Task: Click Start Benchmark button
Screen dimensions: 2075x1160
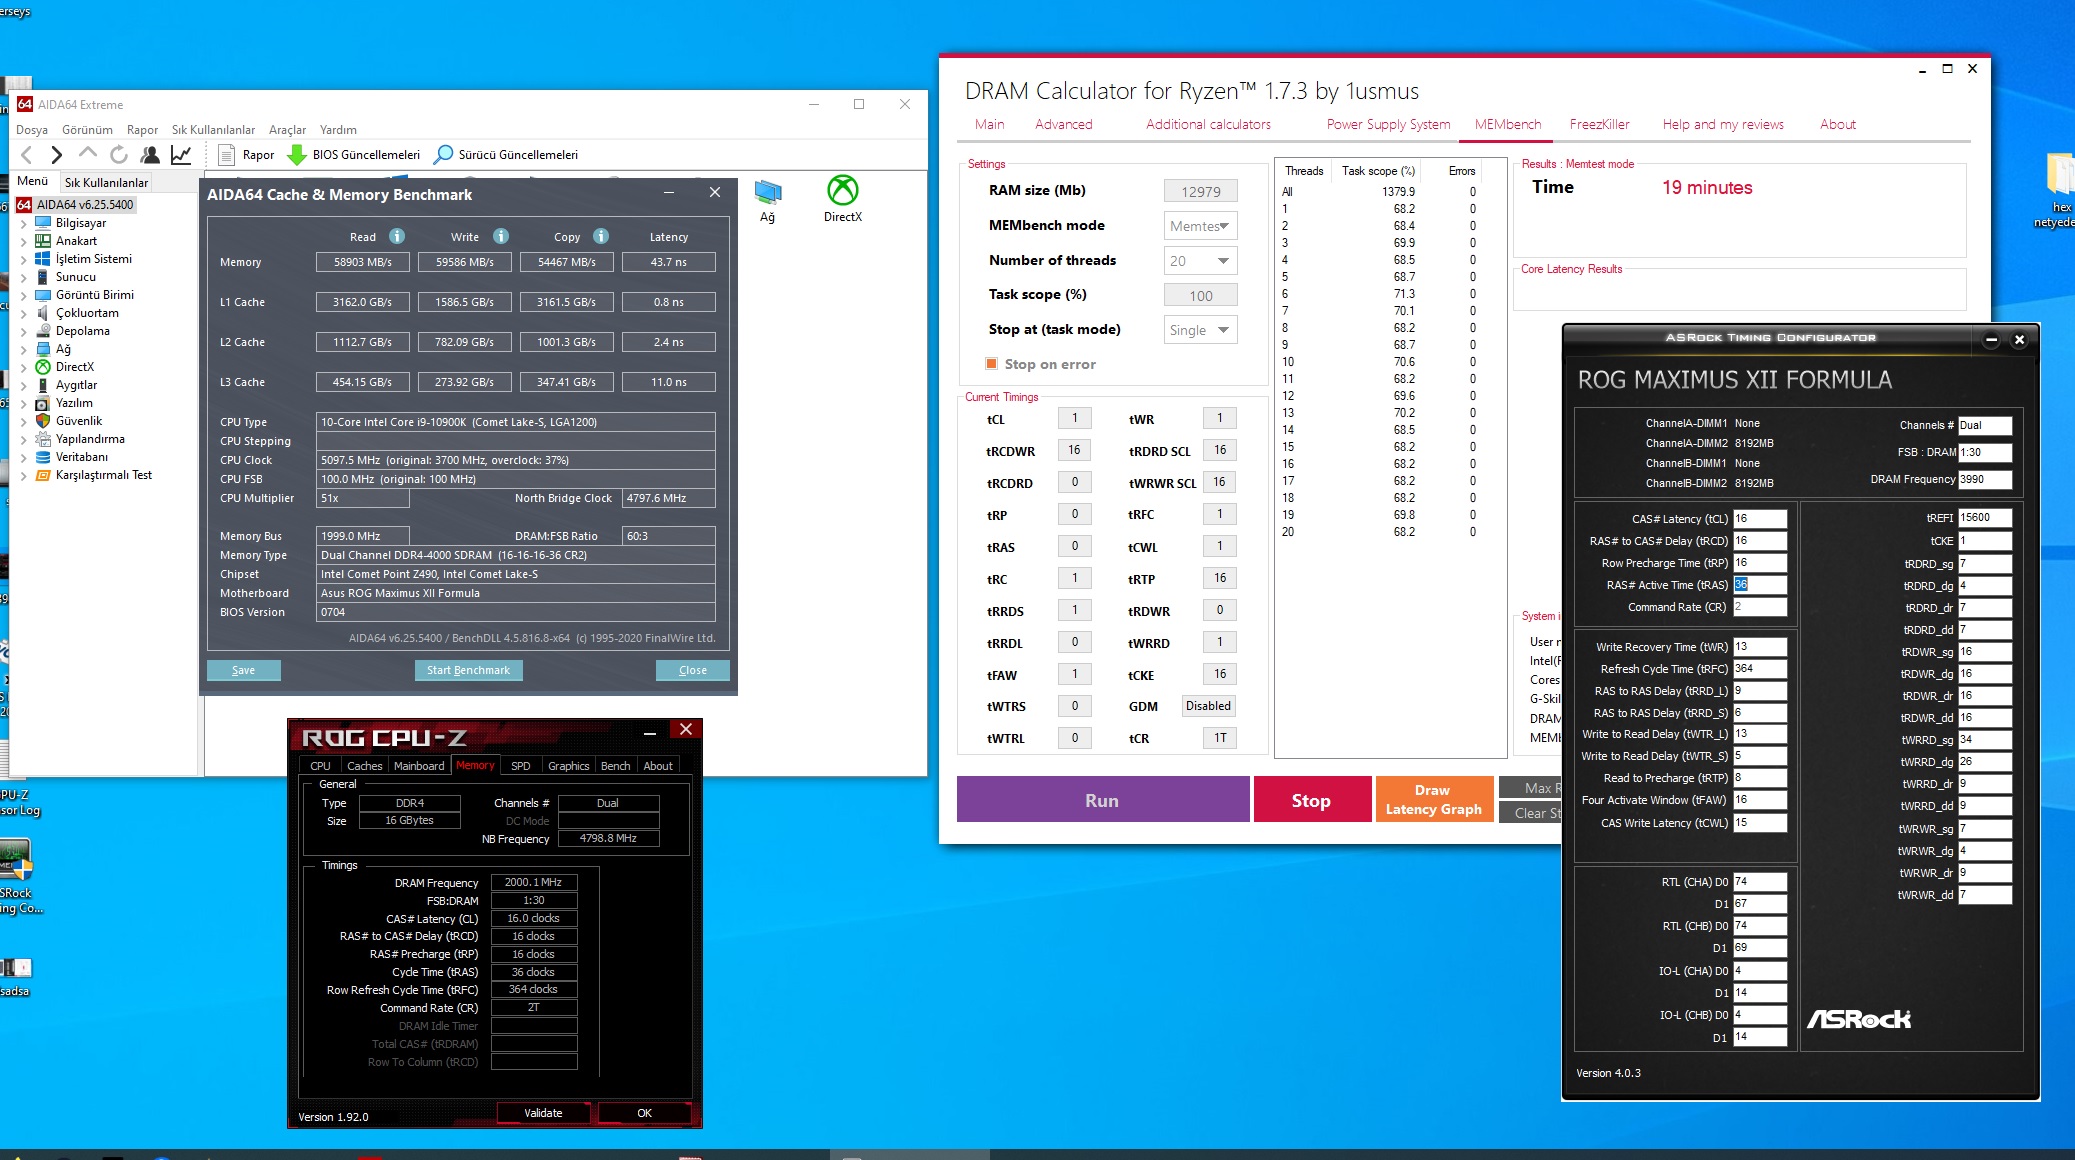Action: point(468,670)
